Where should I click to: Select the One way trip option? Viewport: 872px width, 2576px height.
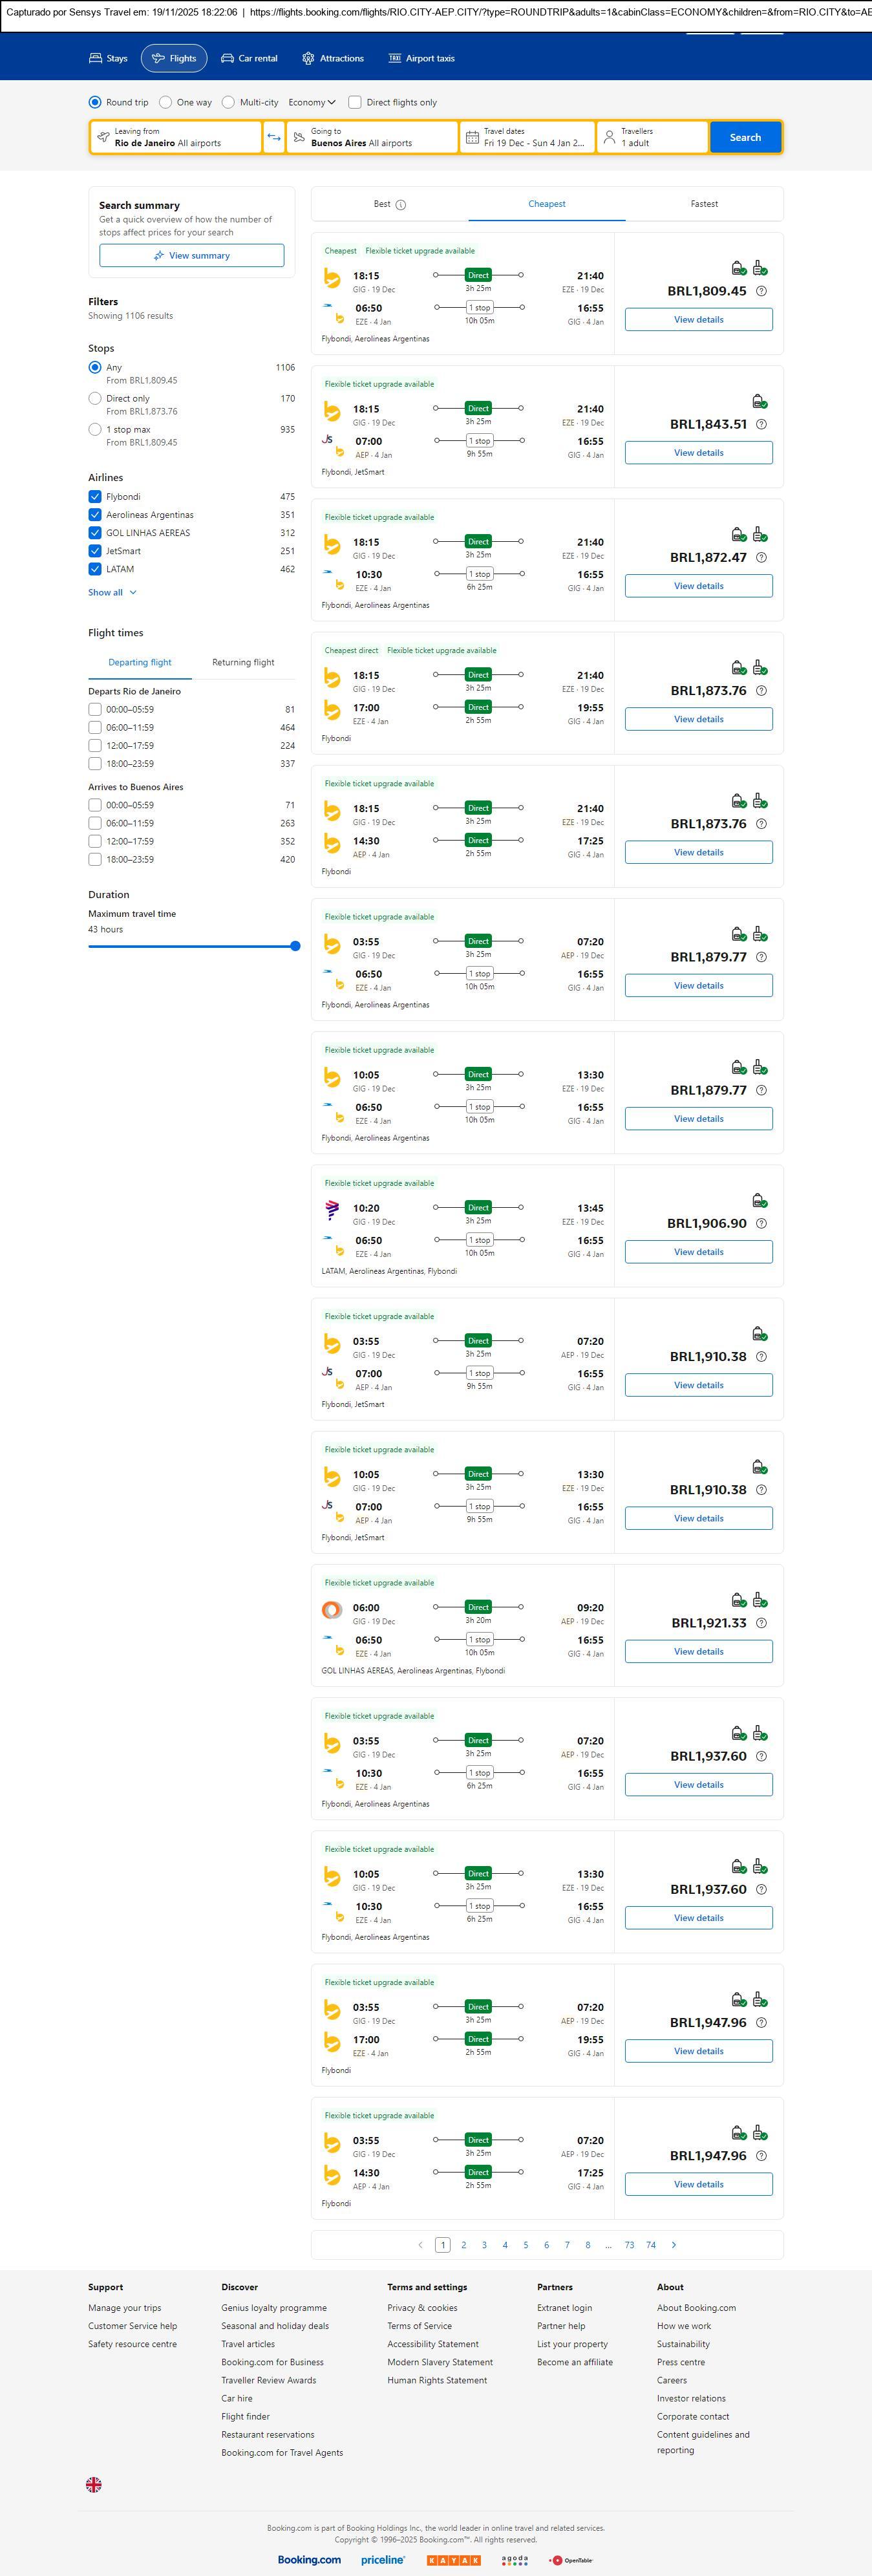coord(168,102)
